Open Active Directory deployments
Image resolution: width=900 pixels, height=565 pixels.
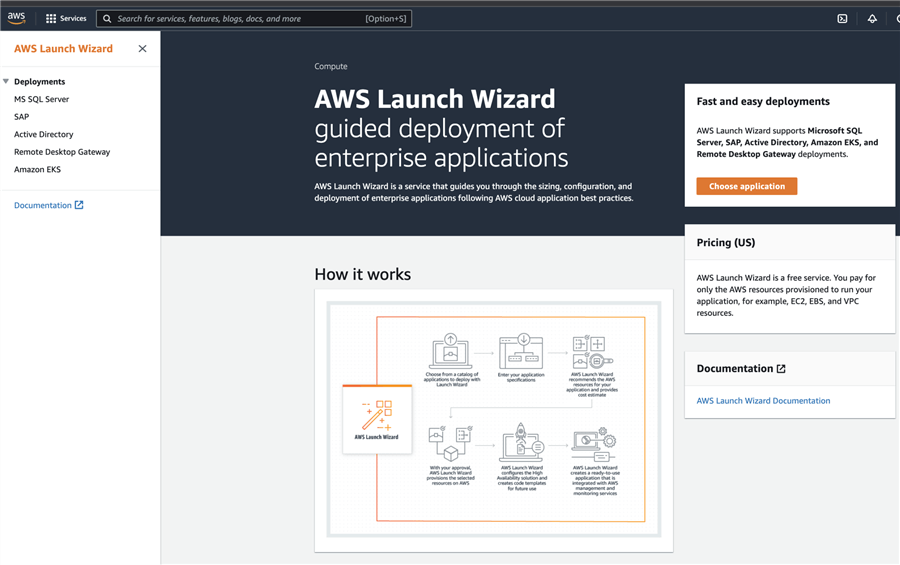pyautogui.click(x=44, y=134)
